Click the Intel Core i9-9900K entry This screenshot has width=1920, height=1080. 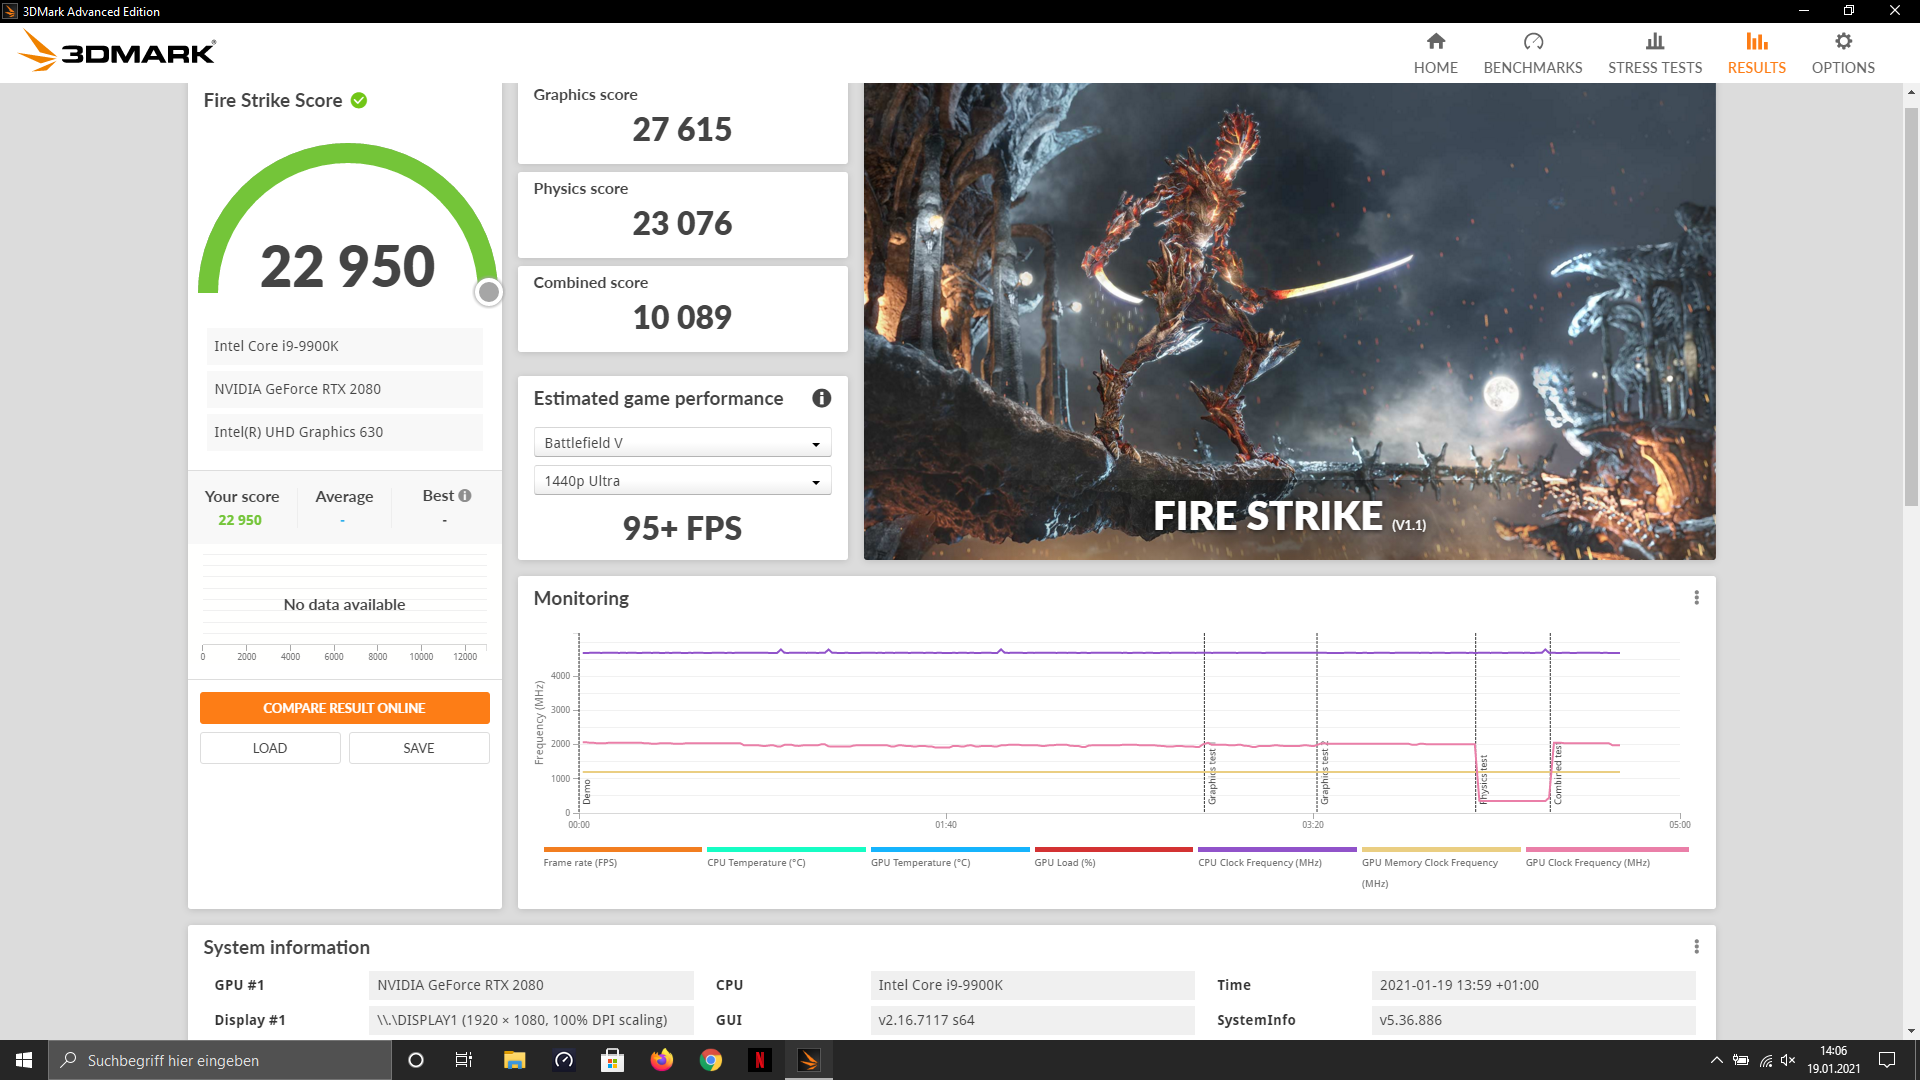pyautogui.click(x=344, y=346)
